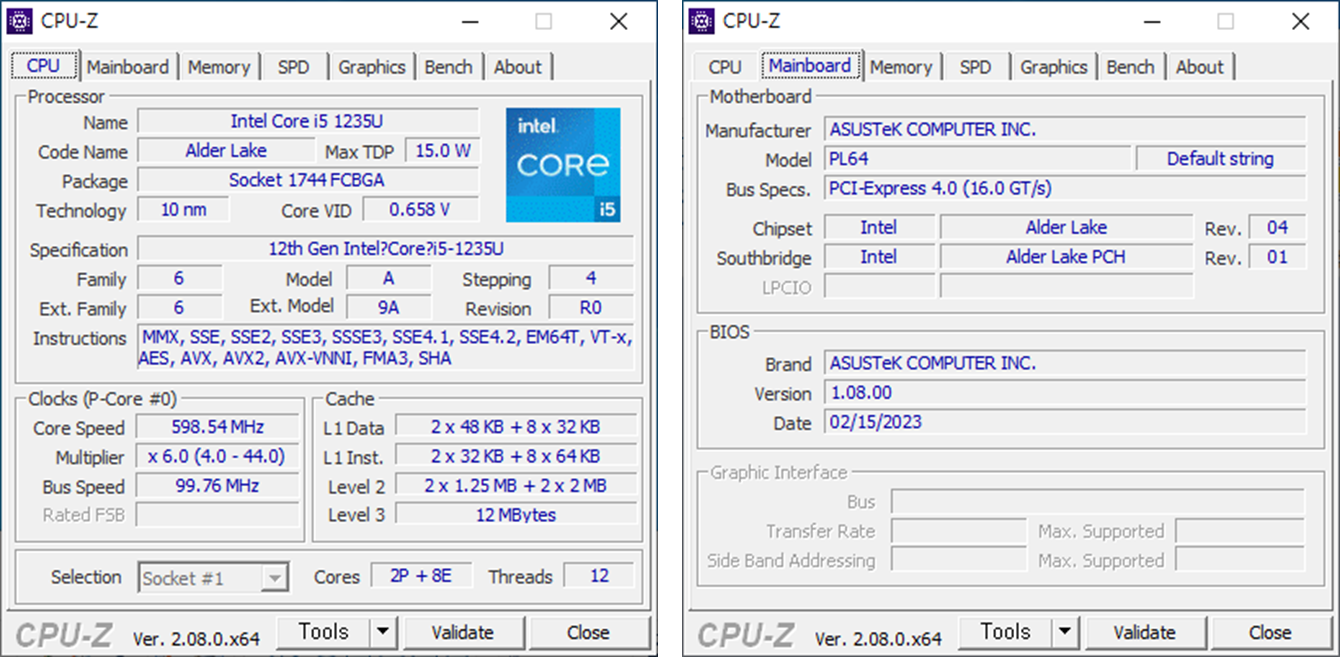Click the Cores value 2P + 8E
This screenshot has height=657, width=1340.
click(x=421, y=576)
